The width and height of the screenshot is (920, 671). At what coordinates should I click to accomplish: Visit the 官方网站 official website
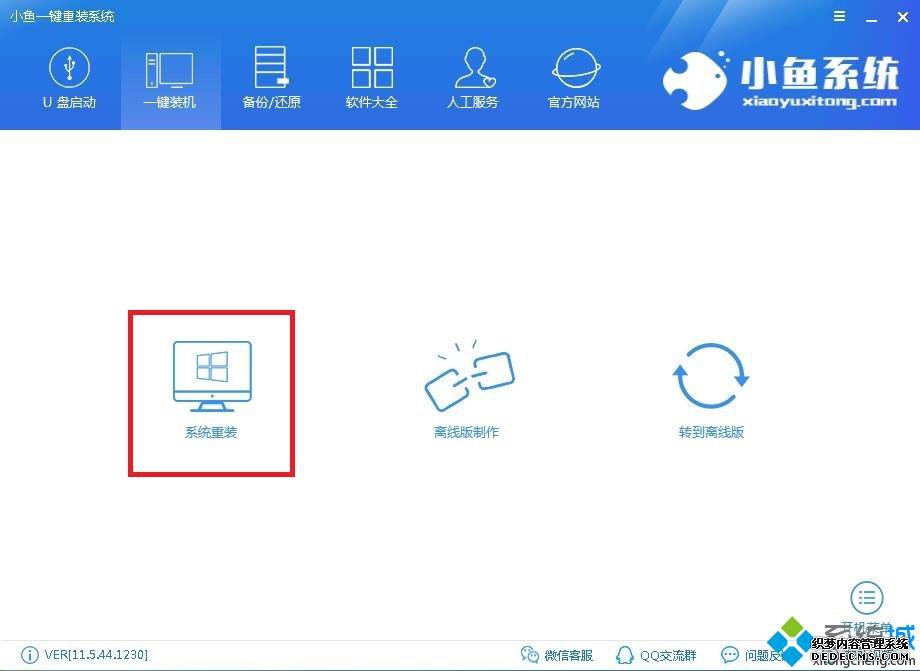click(x=574, y=79)
